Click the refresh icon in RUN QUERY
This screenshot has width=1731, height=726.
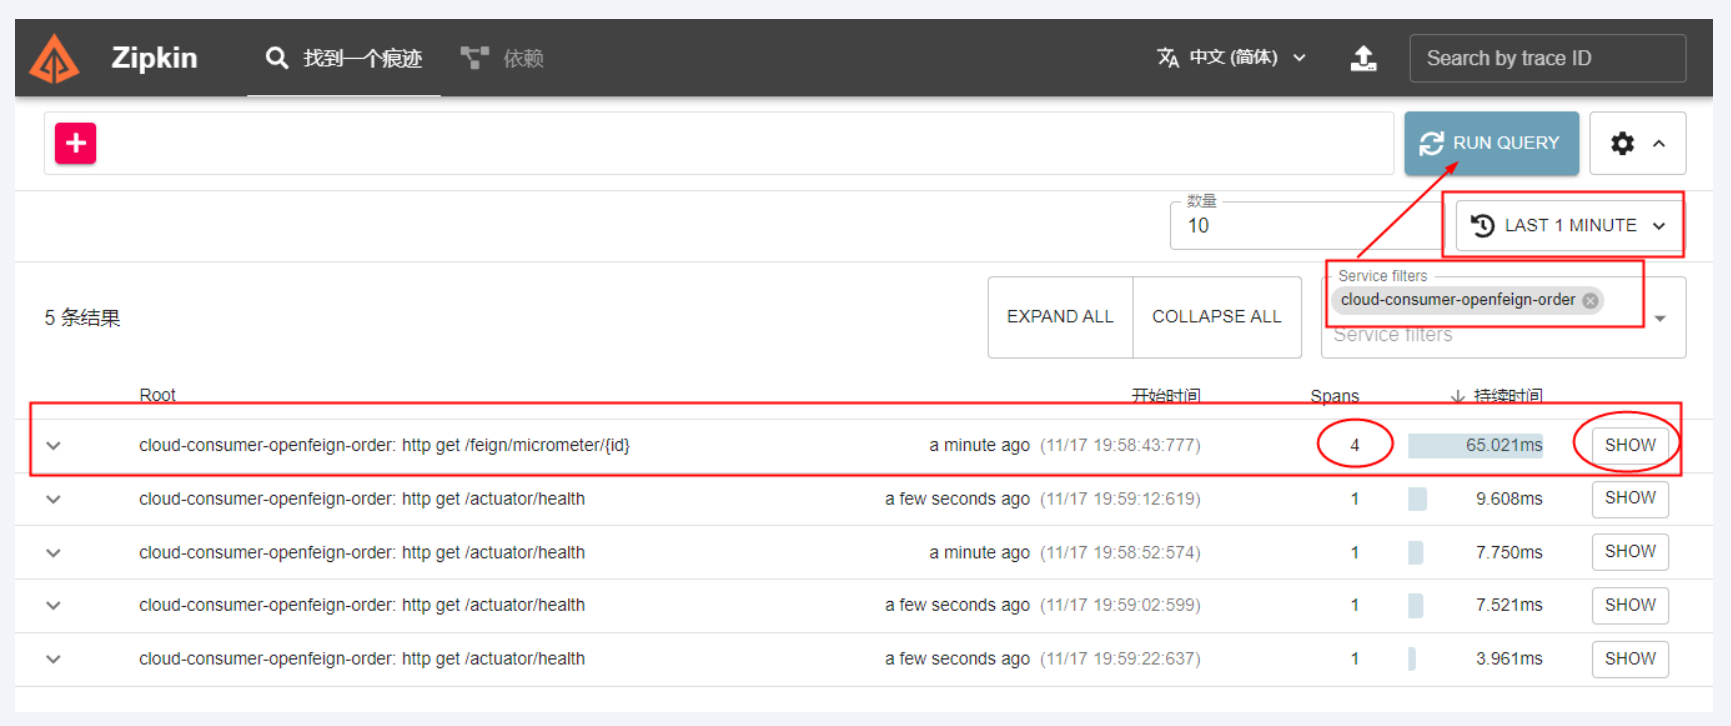(x=1431, y=143)
